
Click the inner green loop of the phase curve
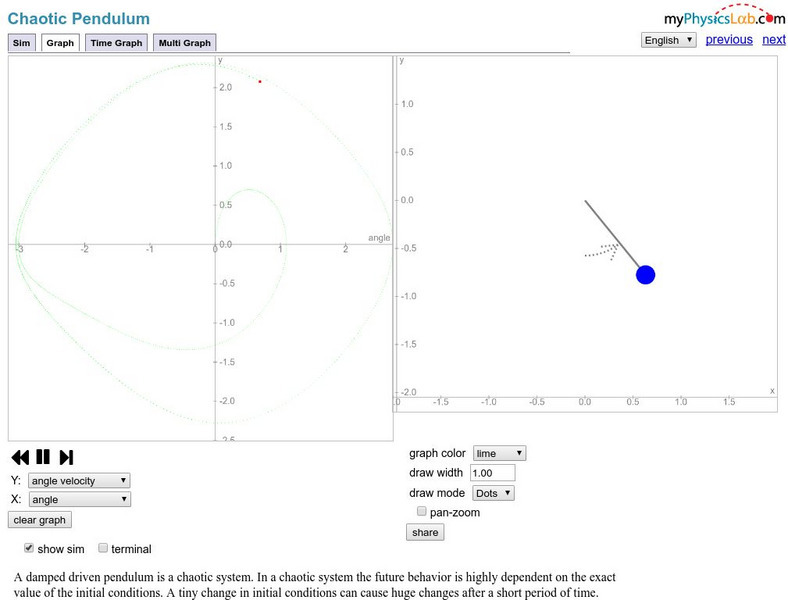(x=250, y=190)
